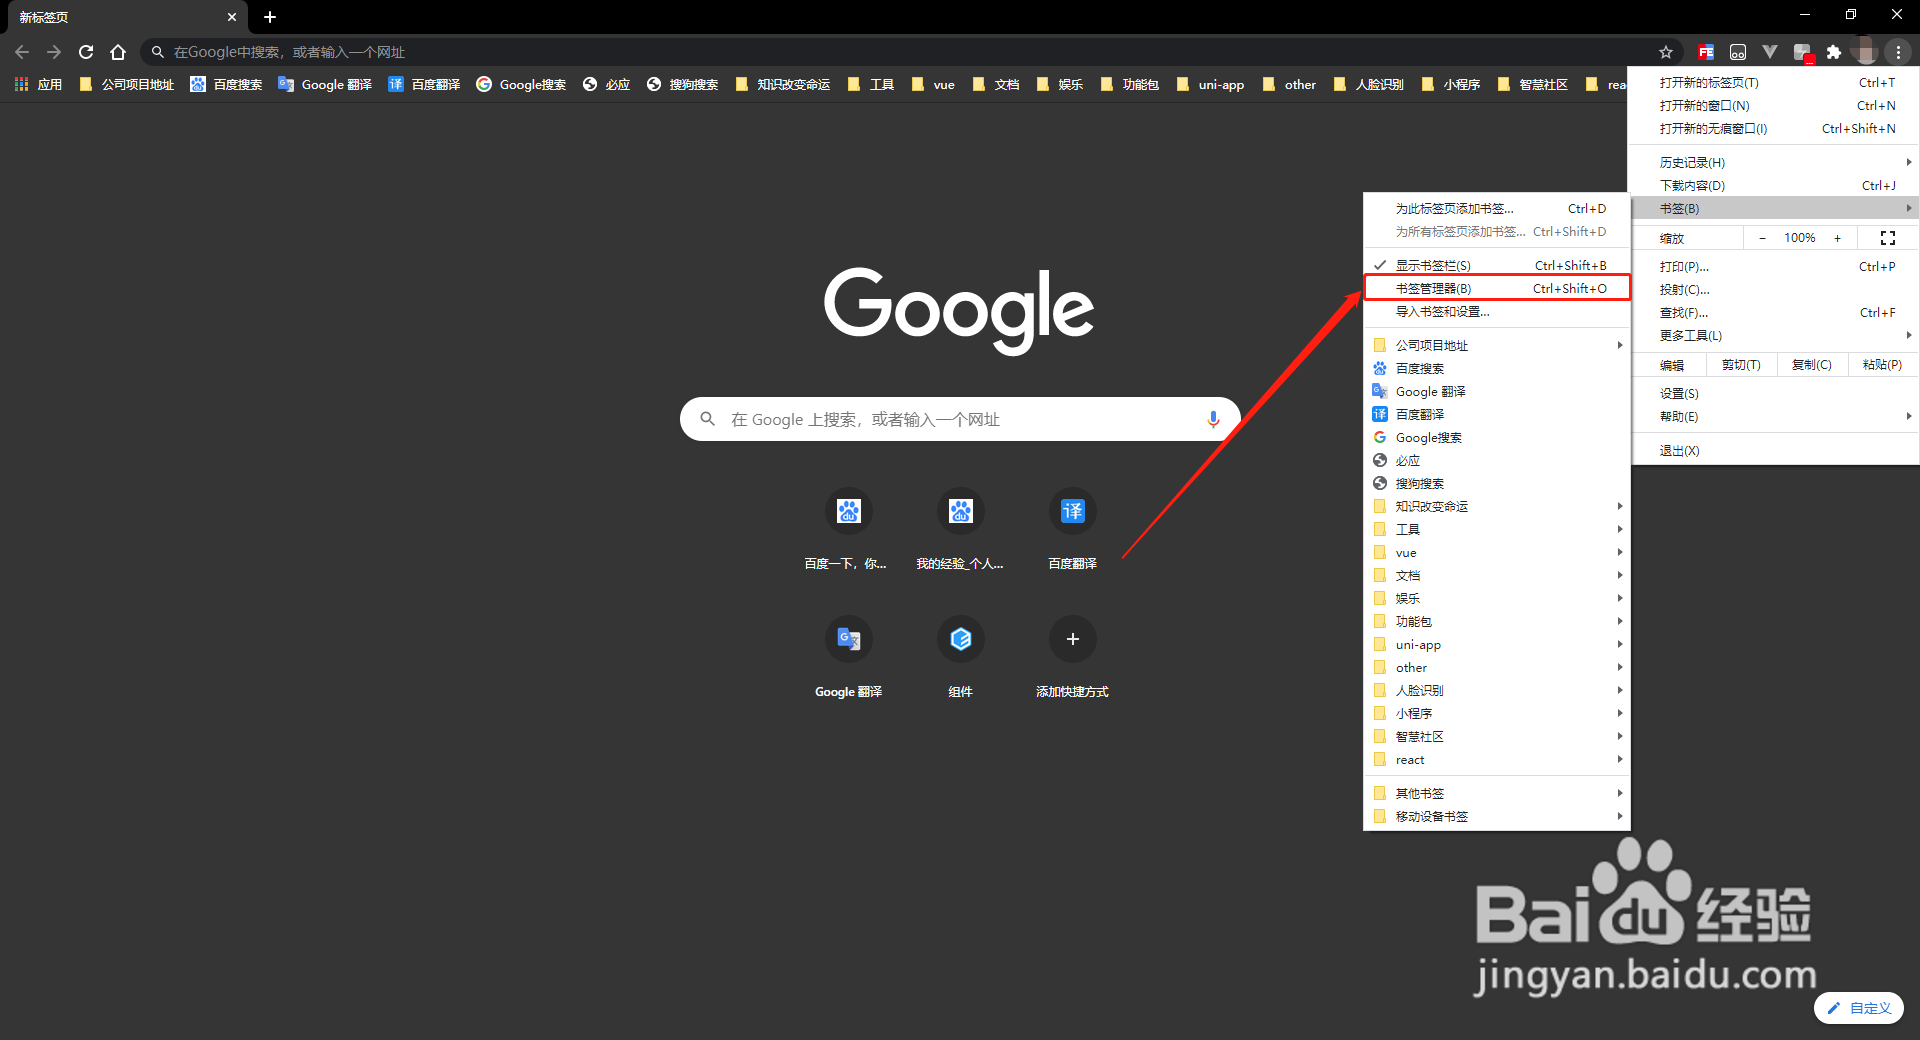
Task: Expand the 帮助 submenu
Action: point(1775,416)
